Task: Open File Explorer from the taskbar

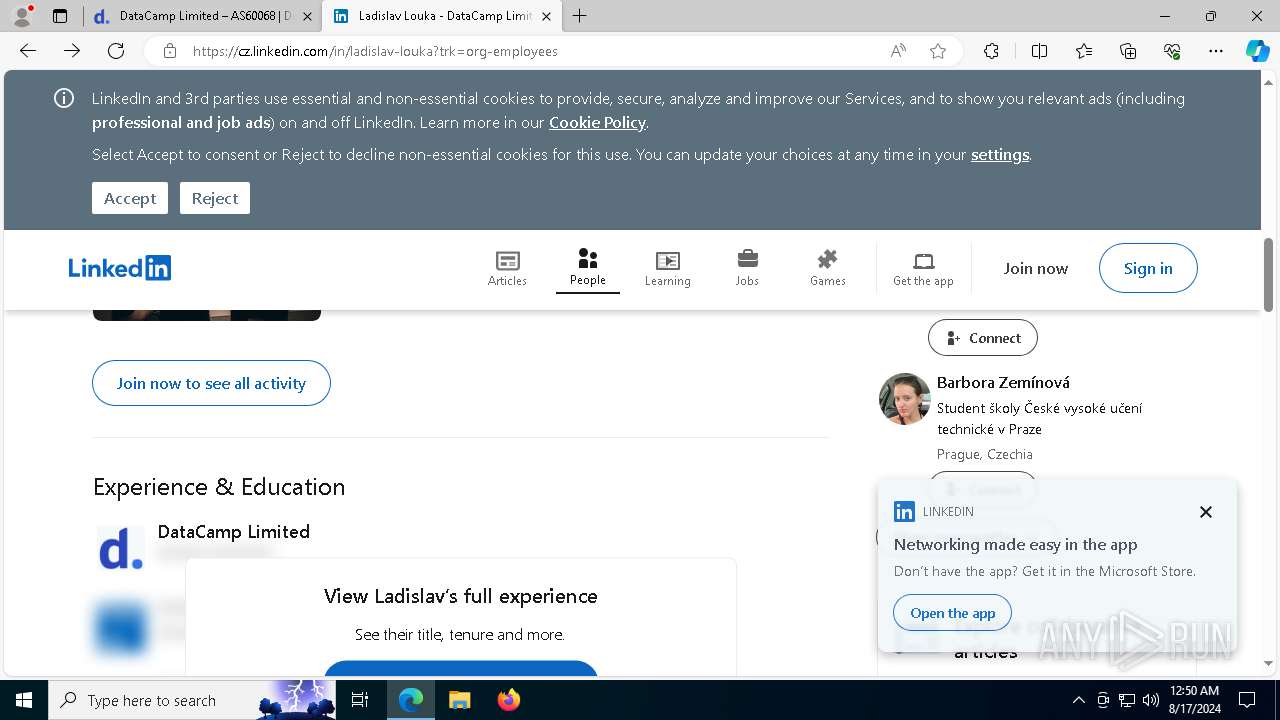Action: click(x=459, y=700)
